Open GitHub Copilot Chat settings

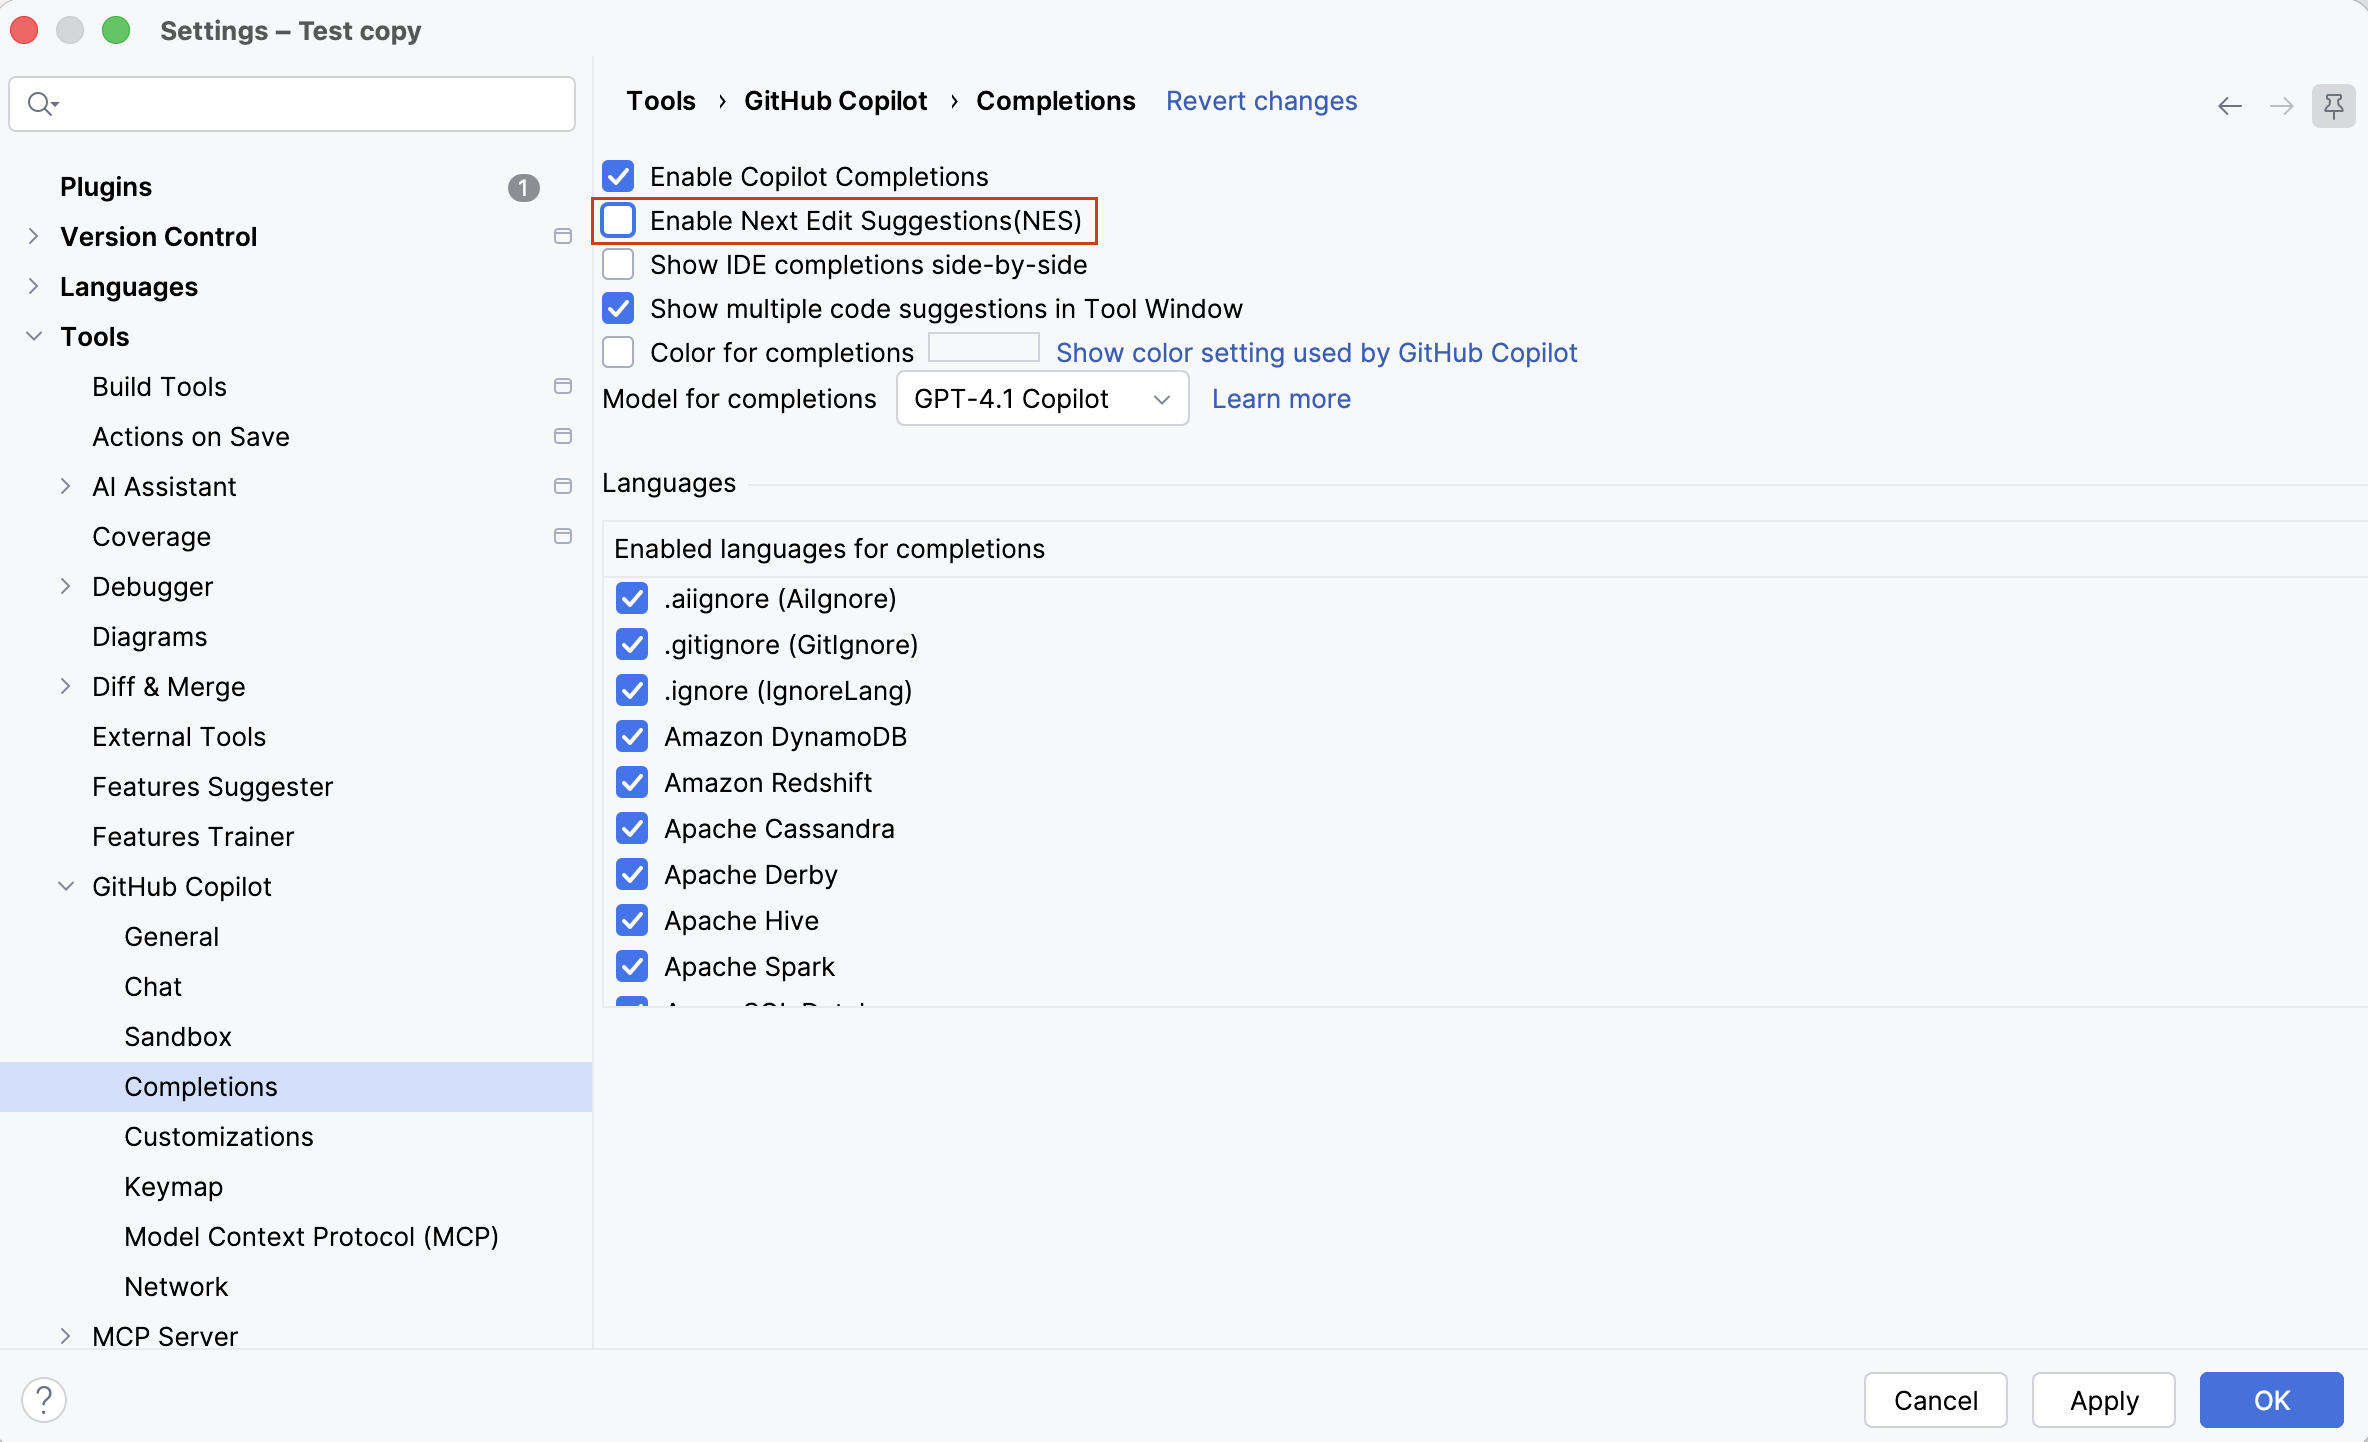pyautogui.click(x=153, y=986)
